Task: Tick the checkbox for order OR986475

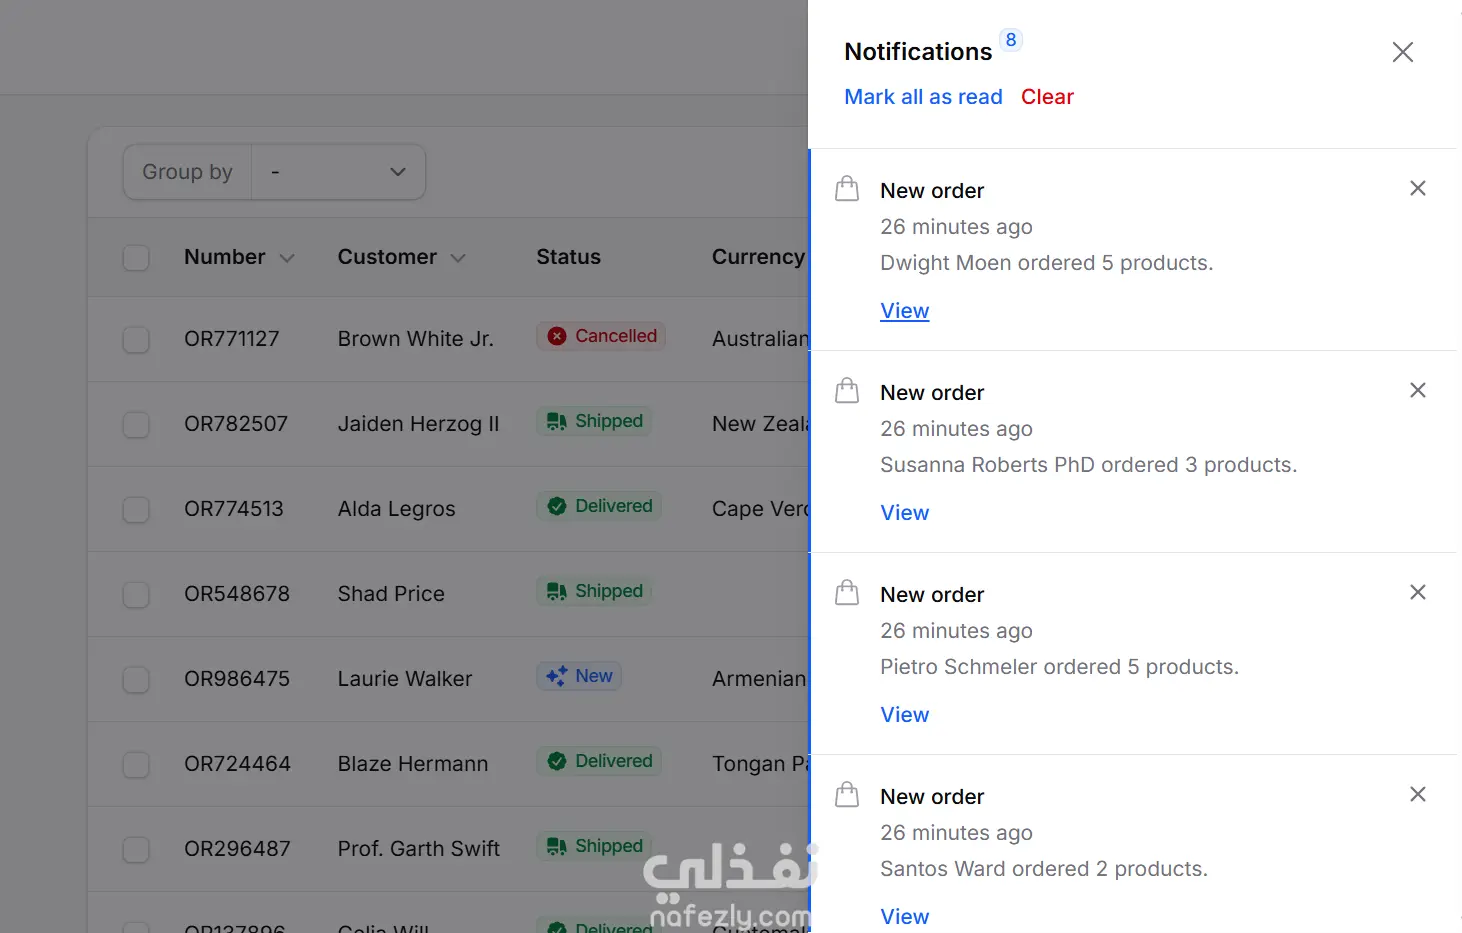Action: [x=136, y=680]
